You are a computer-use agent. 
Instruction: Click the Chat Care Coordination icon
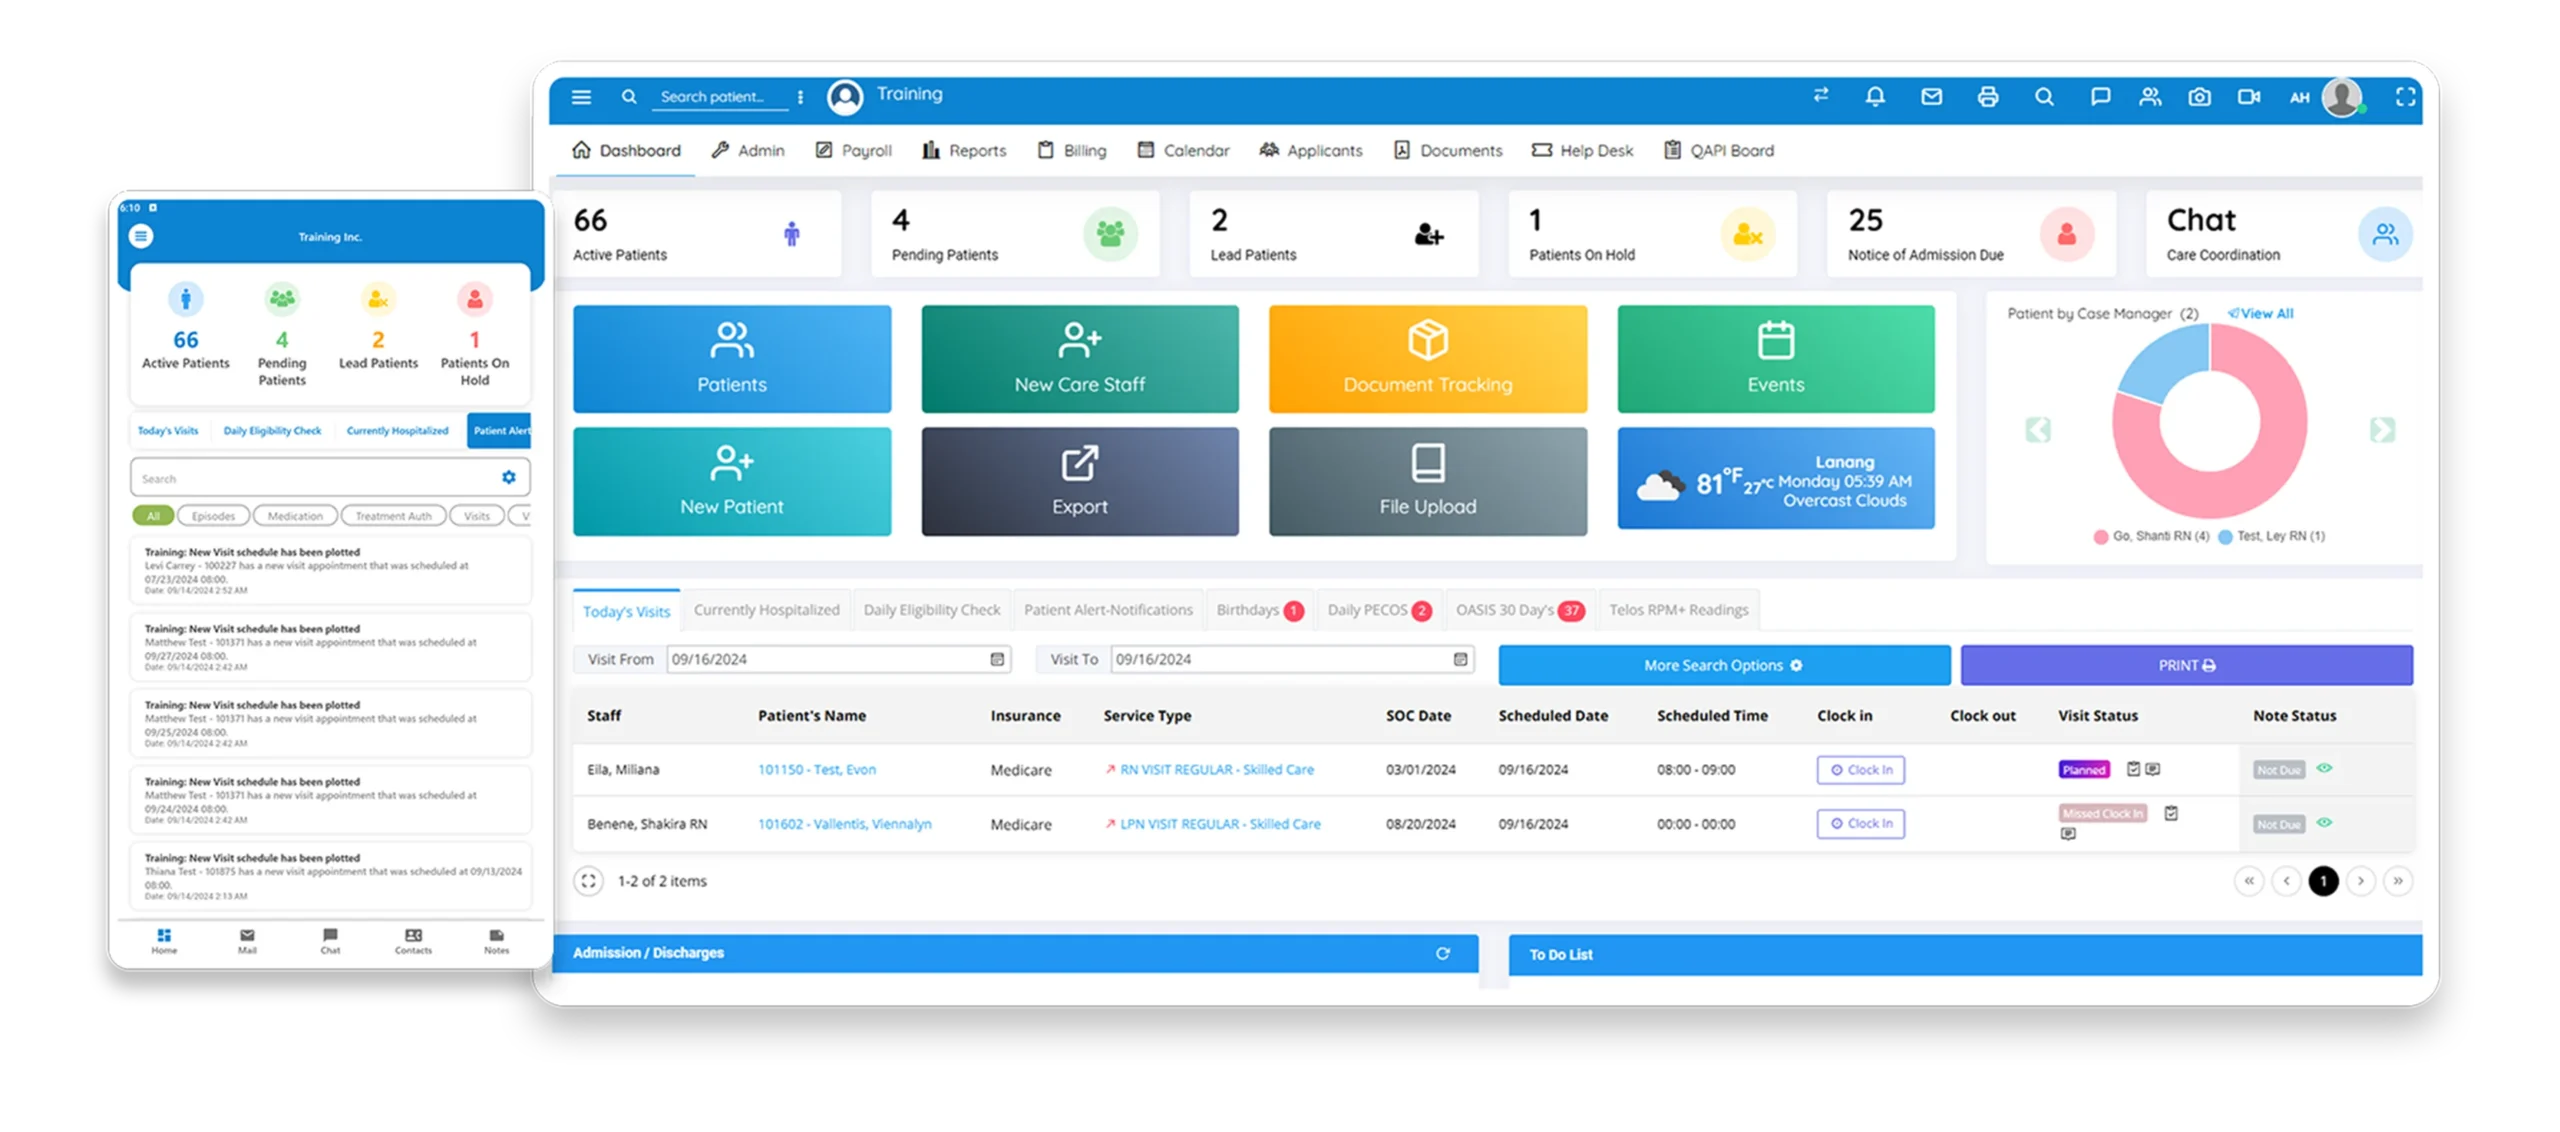(2384, 234)
